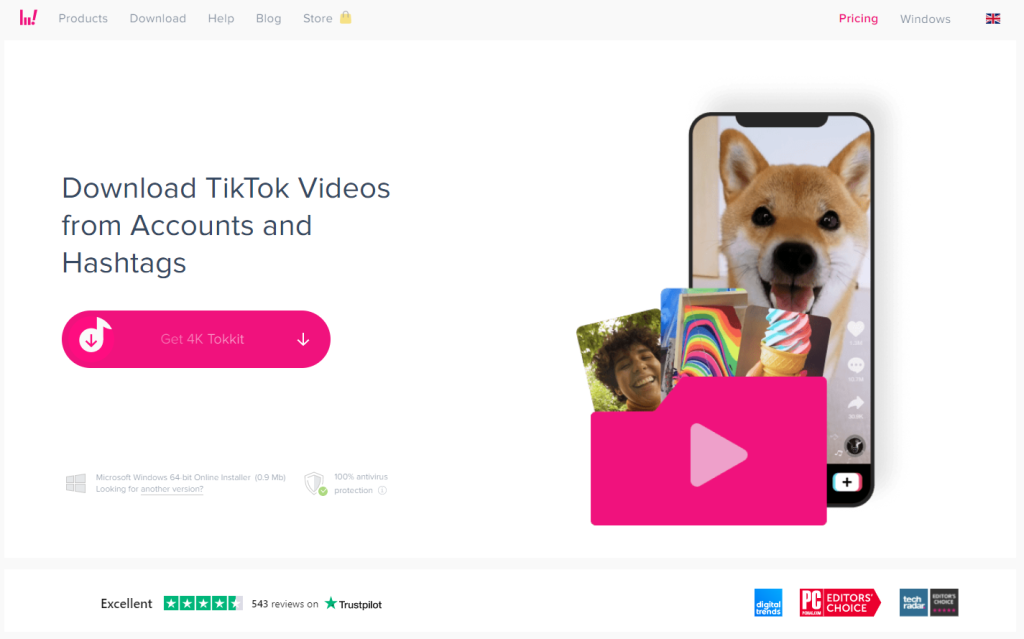Open the 543 reviews Trustpilot link
Viewport: 1024px width, 639px height.
click(284, 604)
